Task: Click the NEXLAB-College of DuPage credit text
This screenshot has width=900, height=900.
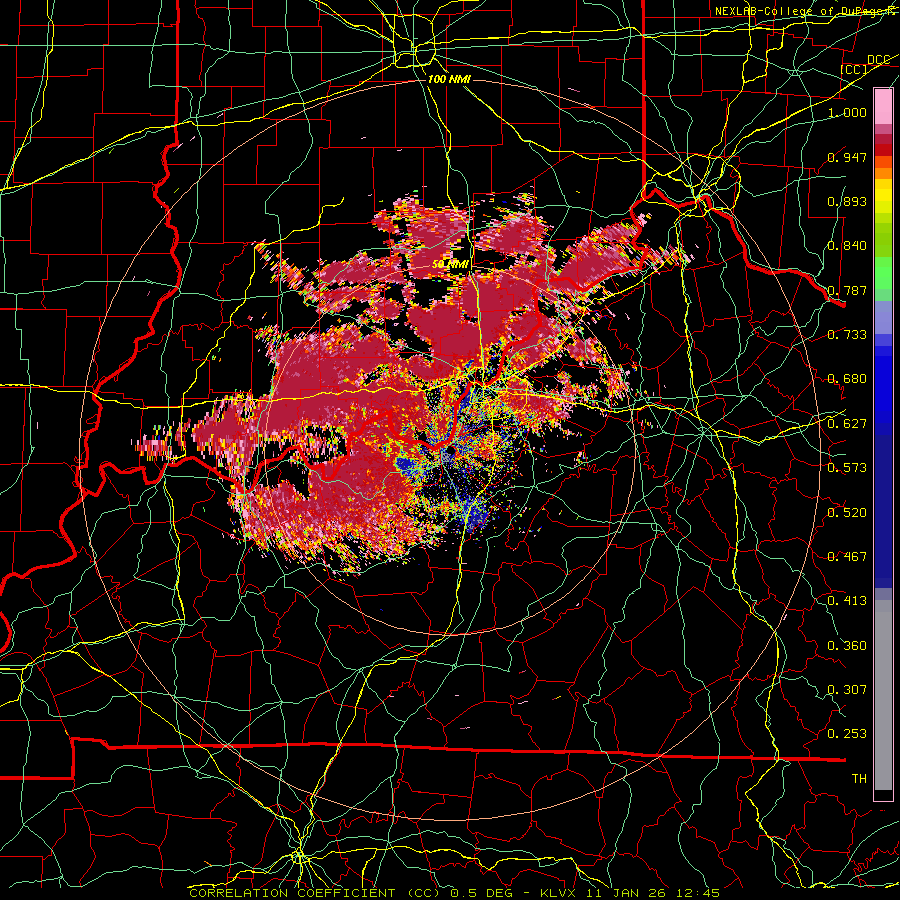Action: tap(807, 11)
